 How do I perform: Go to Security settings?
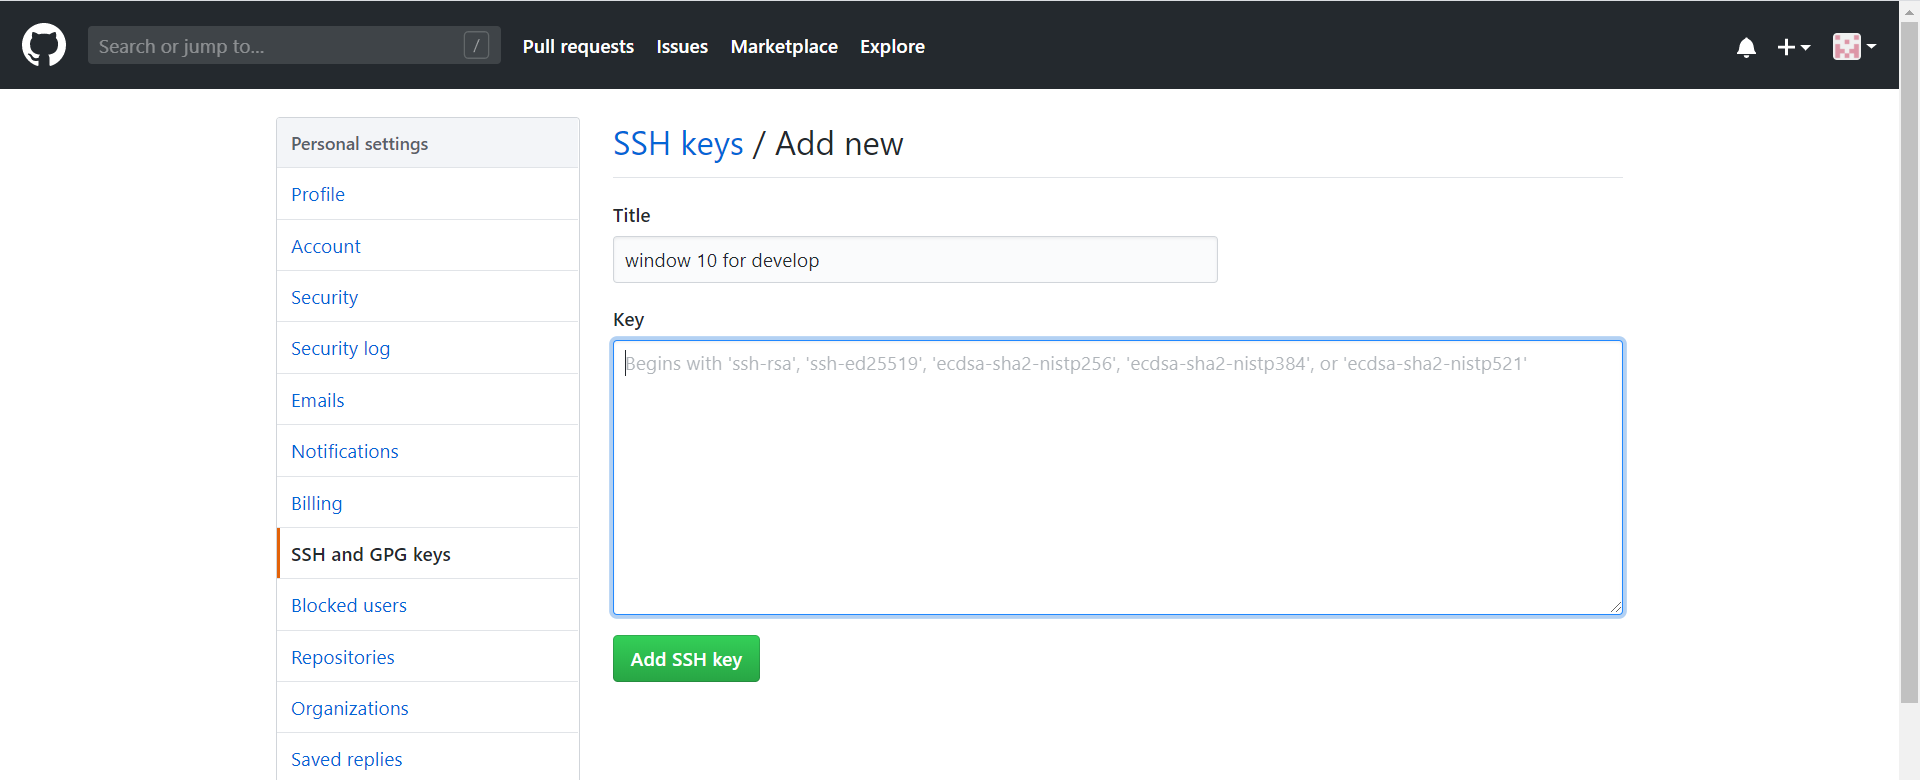(x=428, y=297)
